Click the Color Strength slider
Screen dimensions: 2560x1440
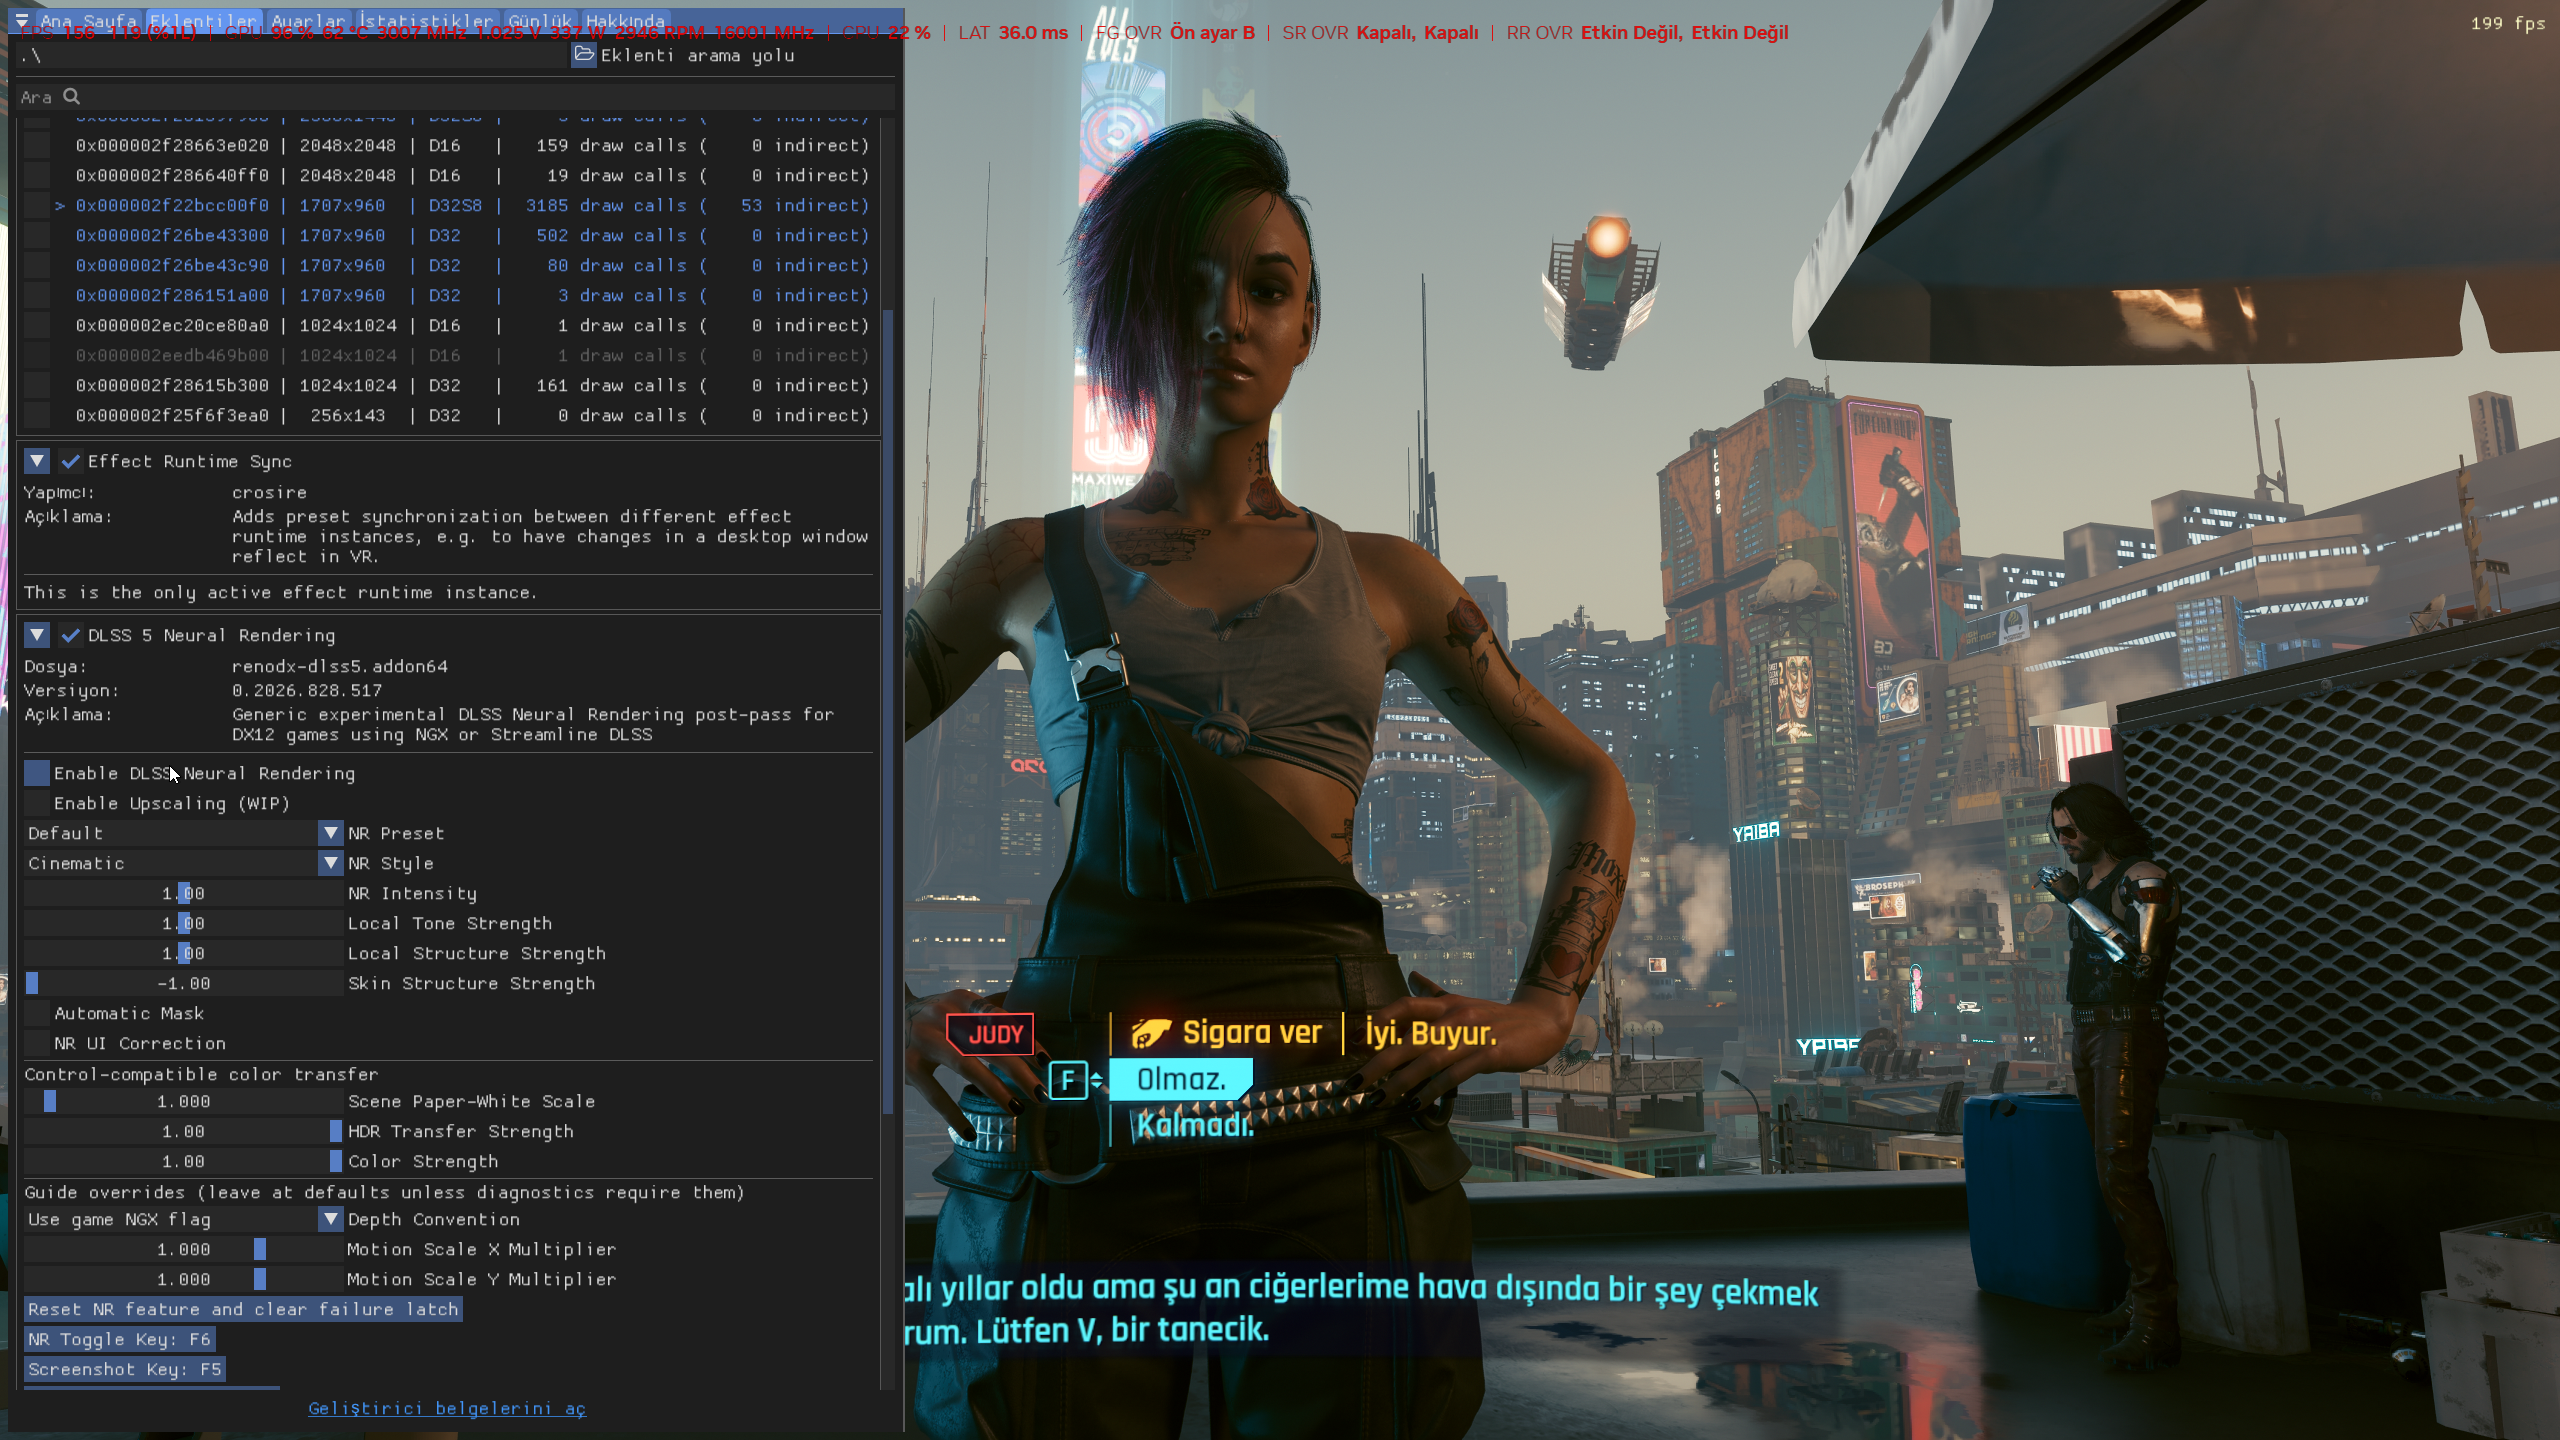point(184,1161)
